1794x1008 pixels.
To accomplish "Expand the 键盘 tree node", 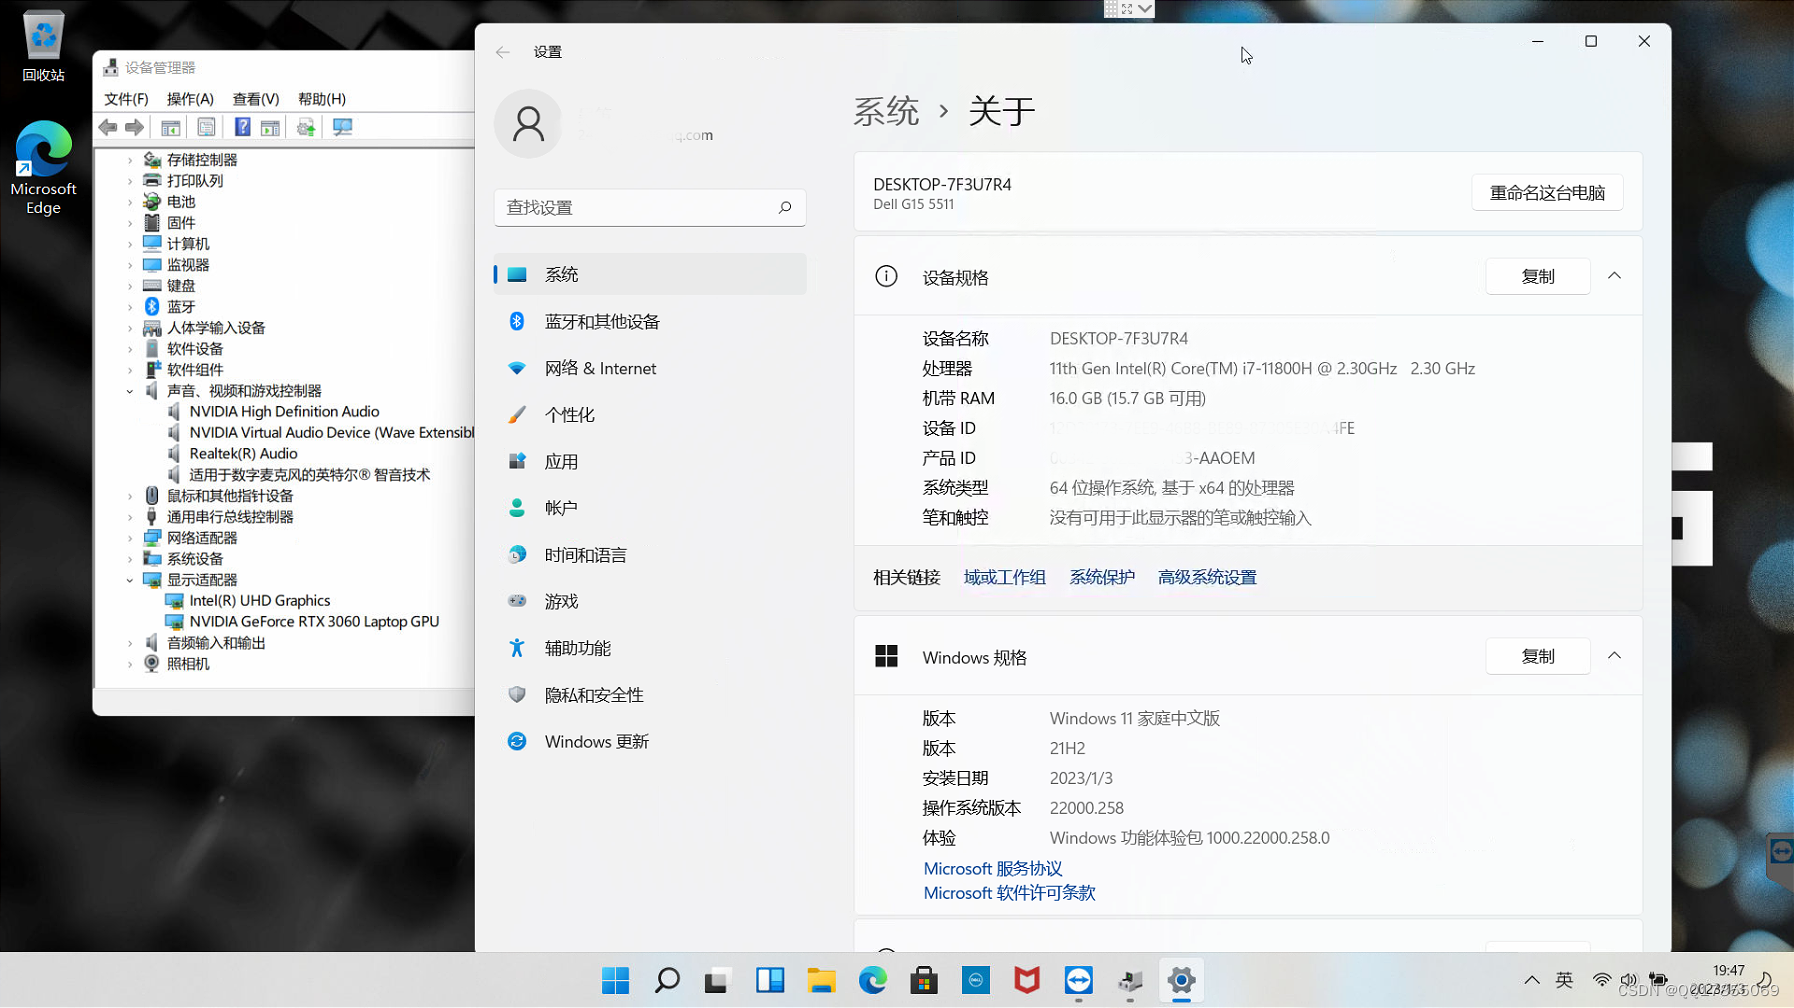I will pos(130,286).
